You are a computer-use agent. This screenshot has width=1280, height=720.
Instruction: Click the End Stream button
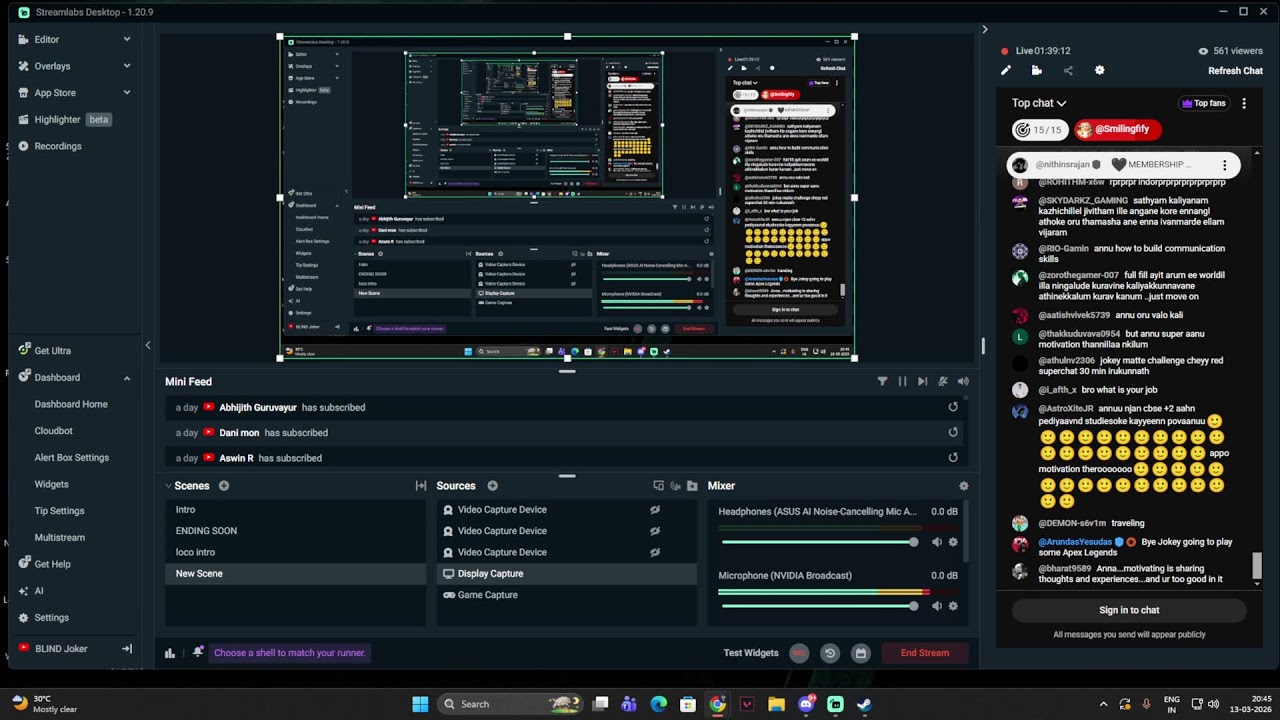coord(925,653)
